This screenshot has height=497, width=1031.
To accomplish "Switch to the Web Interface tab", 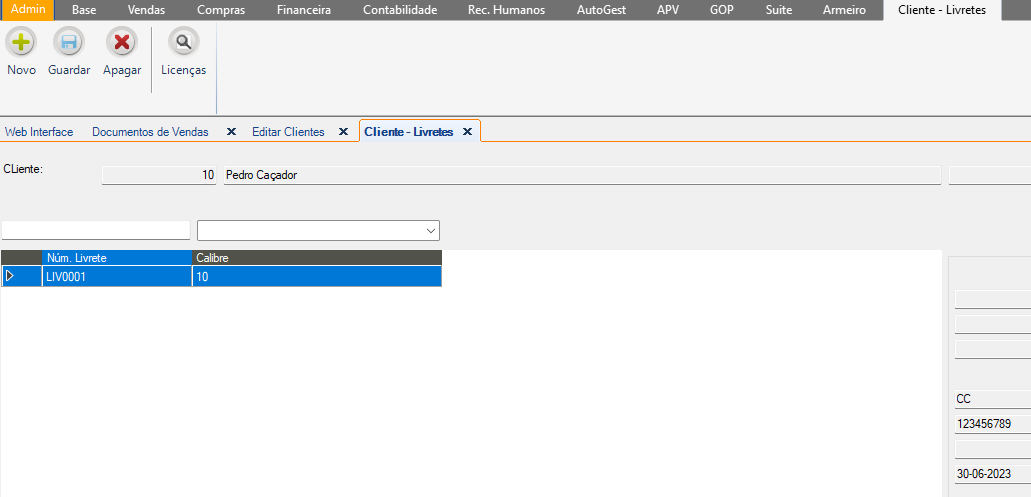I will 39,132.
